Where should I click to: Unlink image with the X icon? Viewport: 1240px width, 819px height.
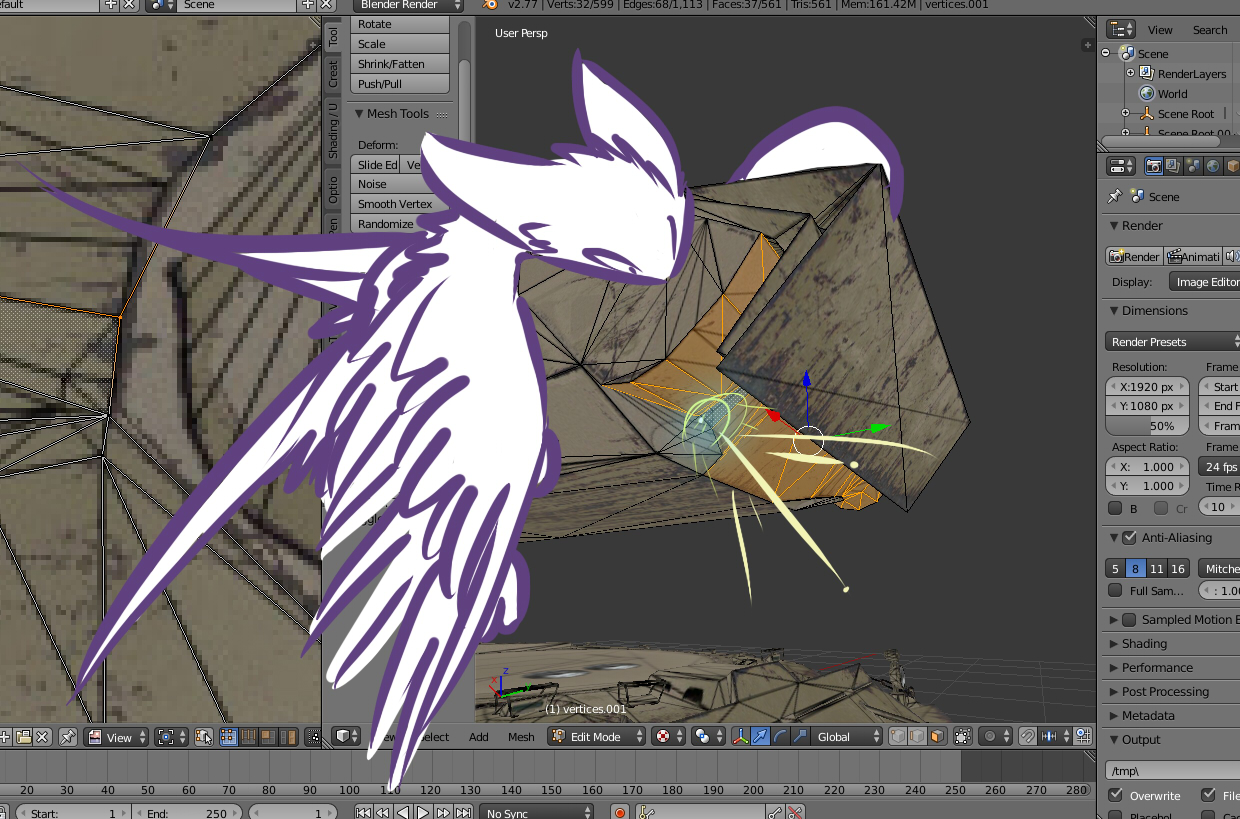(42, 737)
